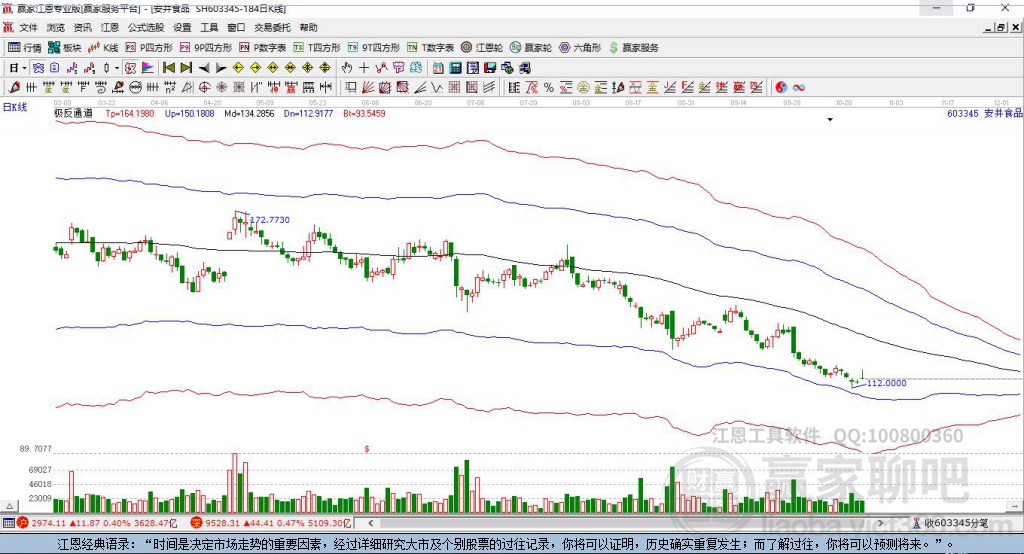
Task: Select the hand pan tool
Action: pos(347,68)
